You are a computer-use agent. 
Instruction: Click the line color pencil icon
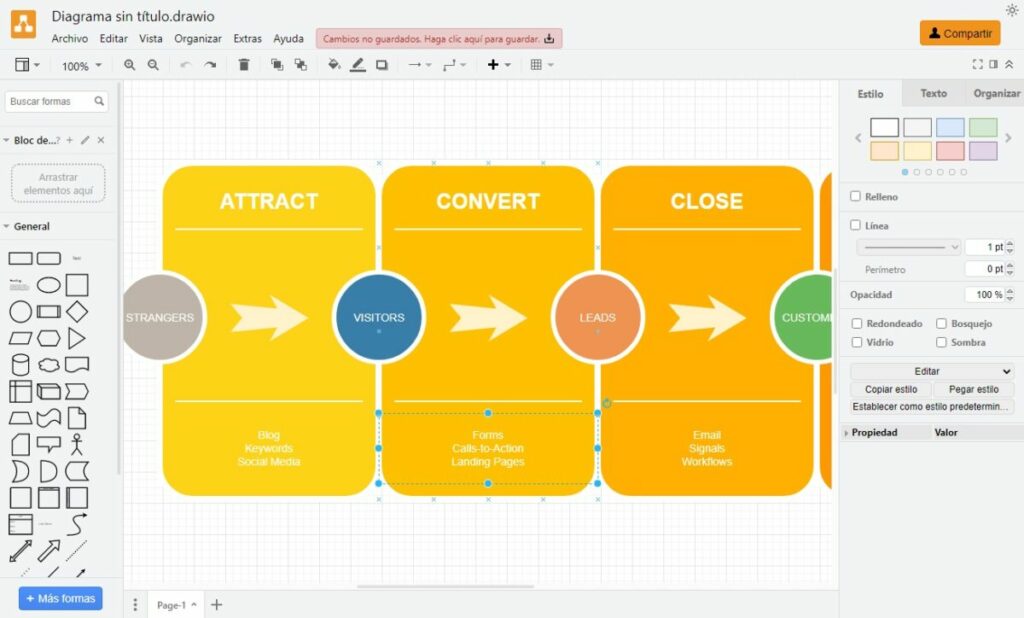358,65
